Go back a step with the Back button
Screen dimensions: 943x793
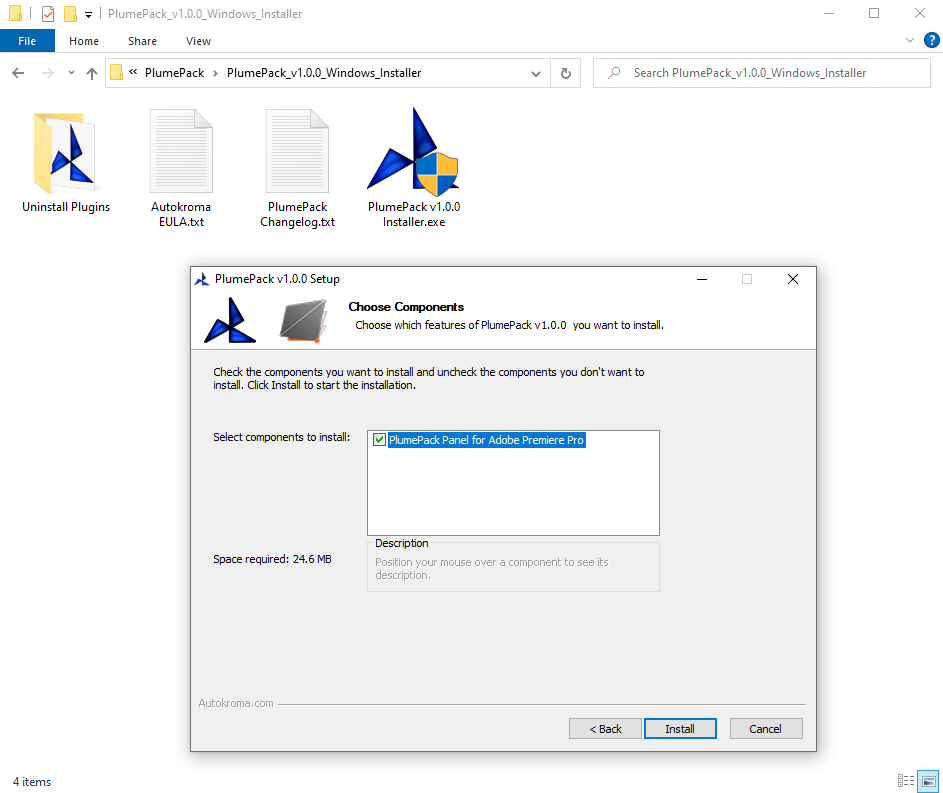pyautogui.click(x=605, y=728)
